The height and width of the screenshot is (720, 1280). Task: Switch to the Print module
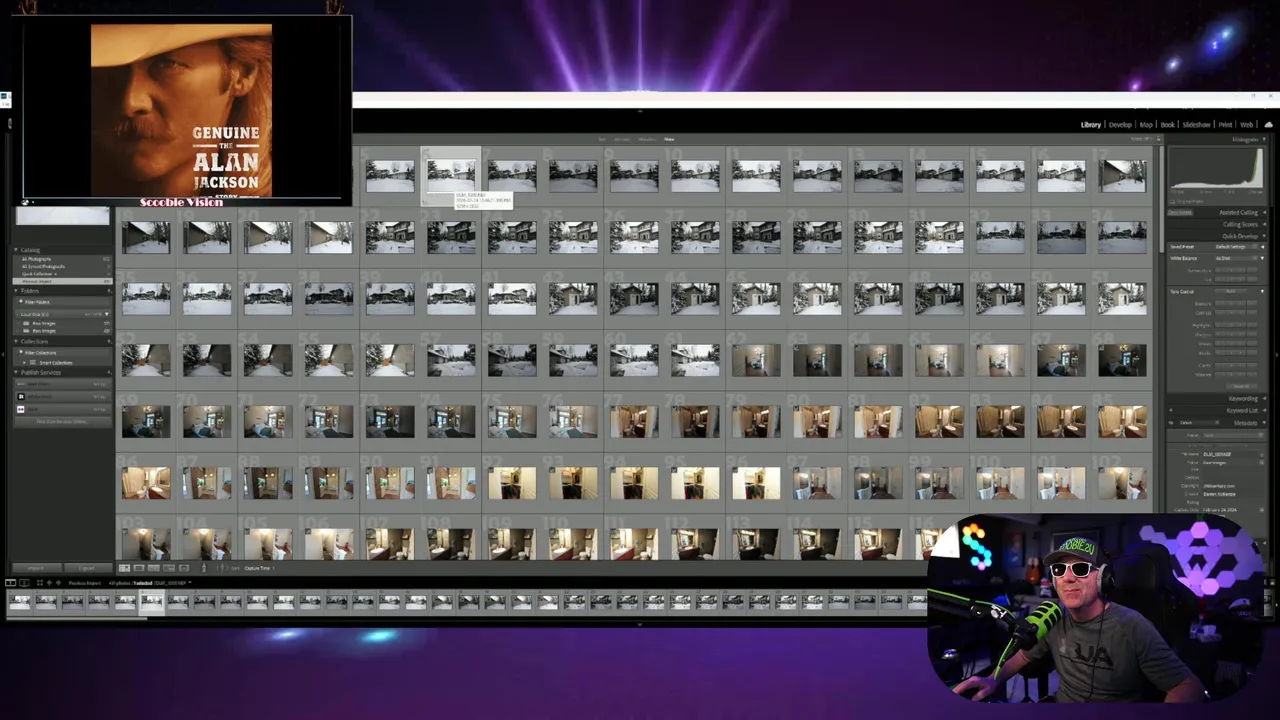[x=1225, y=125]
